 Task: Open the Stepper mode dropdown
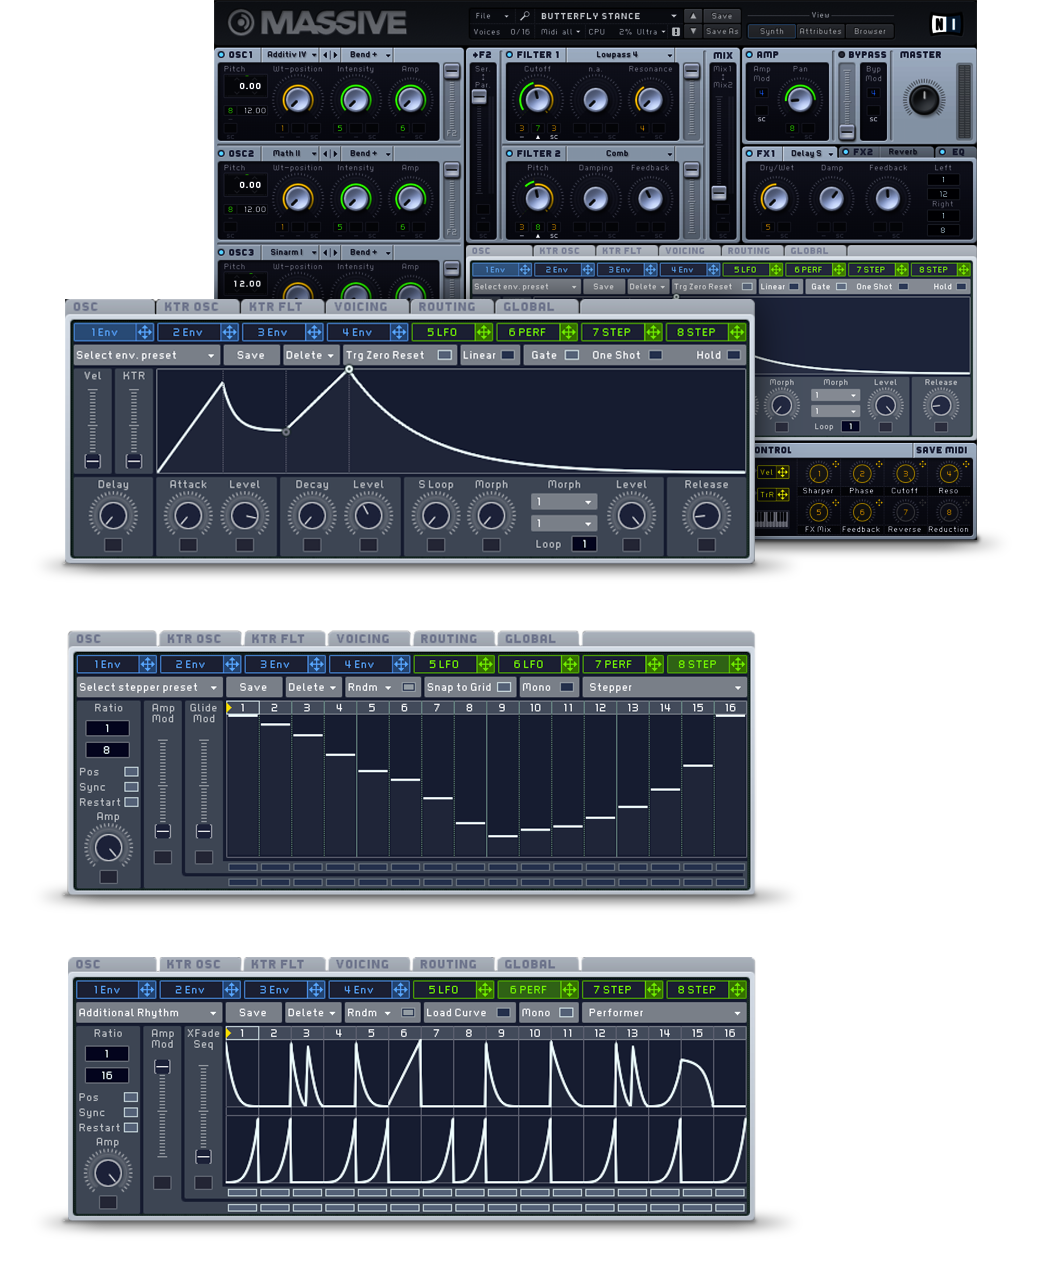(665, 687)
